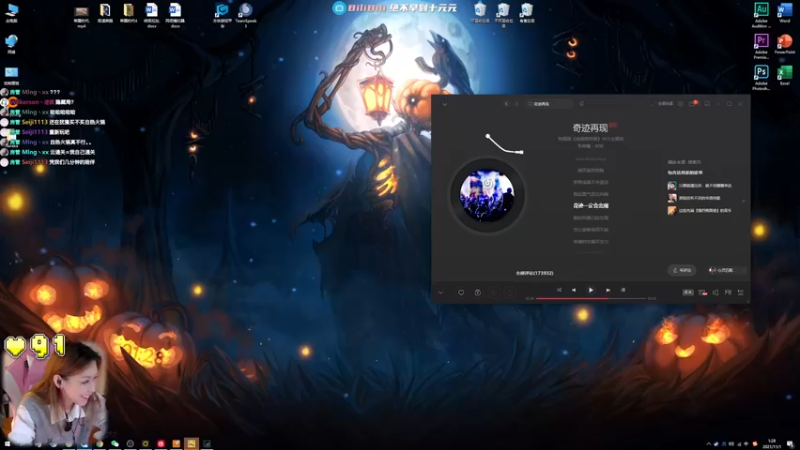The width and height of the screenshot is (800, 450).
Task: Select the highlighted taskbar app
Action: [x=191, y=444]
